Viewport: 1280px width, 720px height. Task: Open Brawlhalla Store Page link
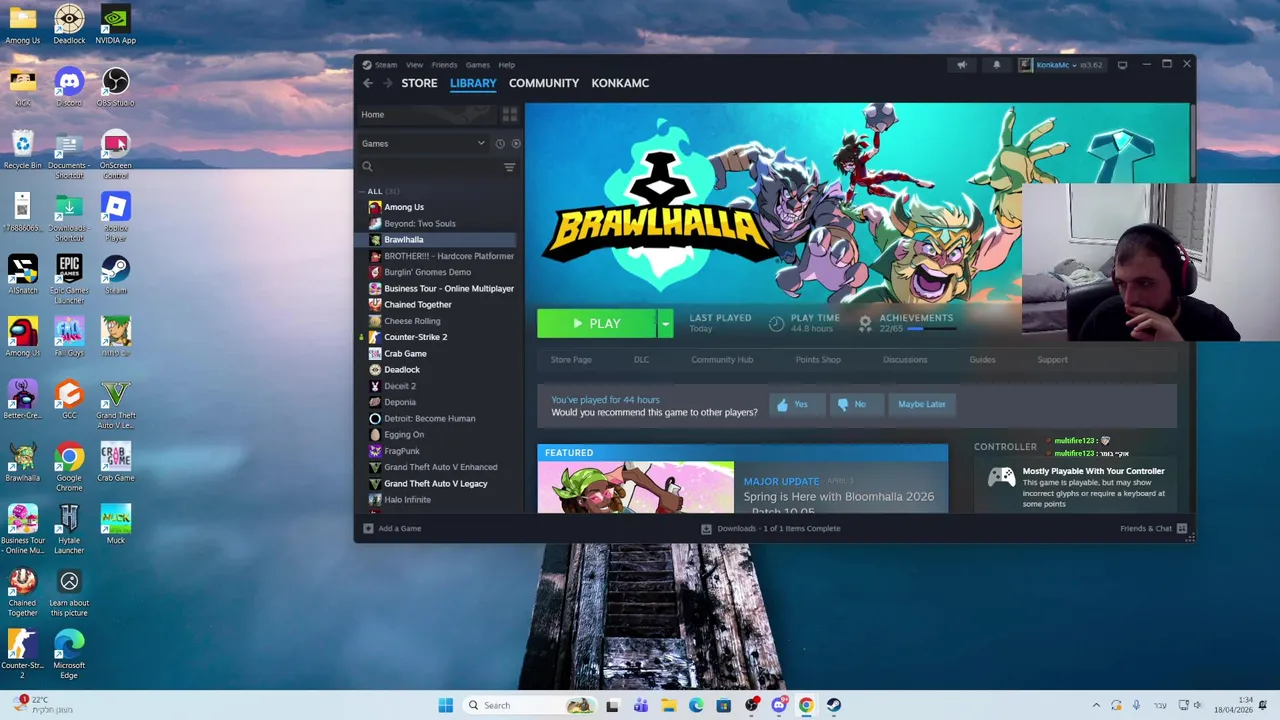tap(571, 360)
